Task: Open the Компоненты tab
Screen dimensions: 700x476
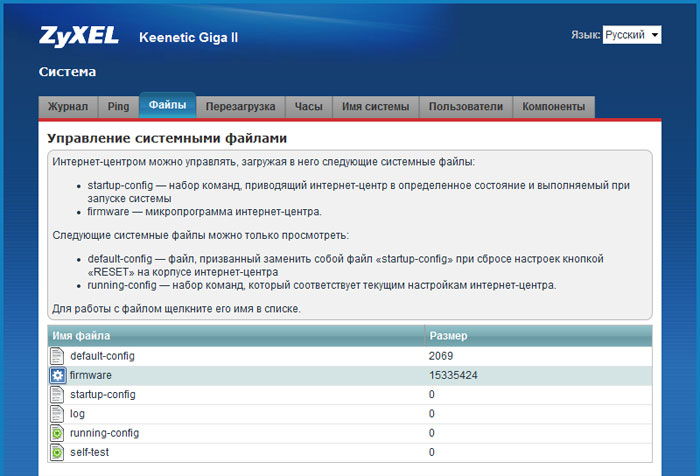Action: coord(554,107)
